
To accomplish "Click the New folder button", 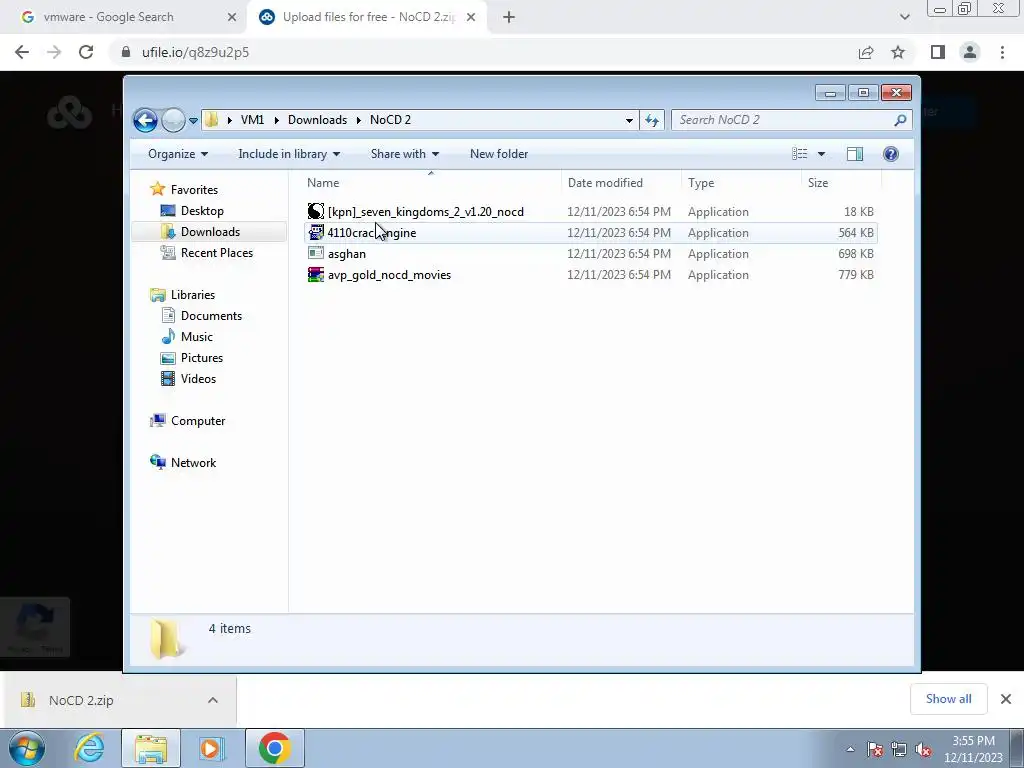I will pyautogui.click(x=499, y=154).
